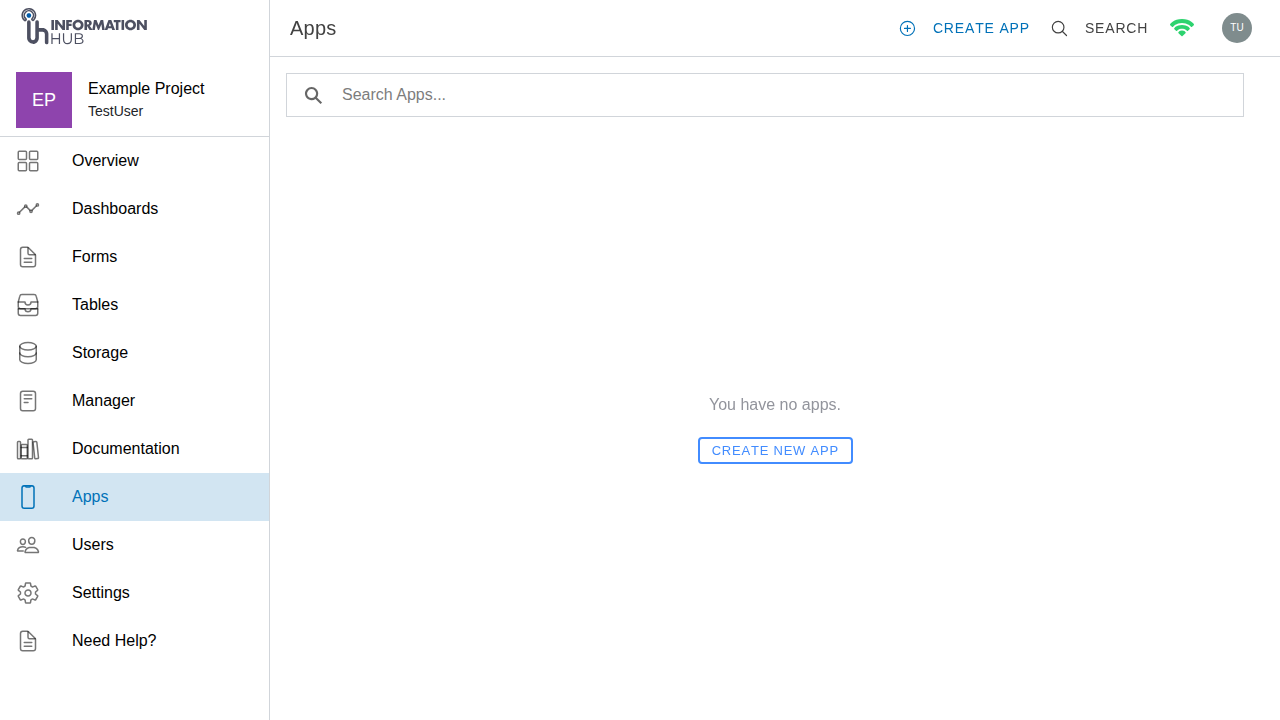
Task: Select the highlighted Apps menu entry
Action: click(135, 497)
